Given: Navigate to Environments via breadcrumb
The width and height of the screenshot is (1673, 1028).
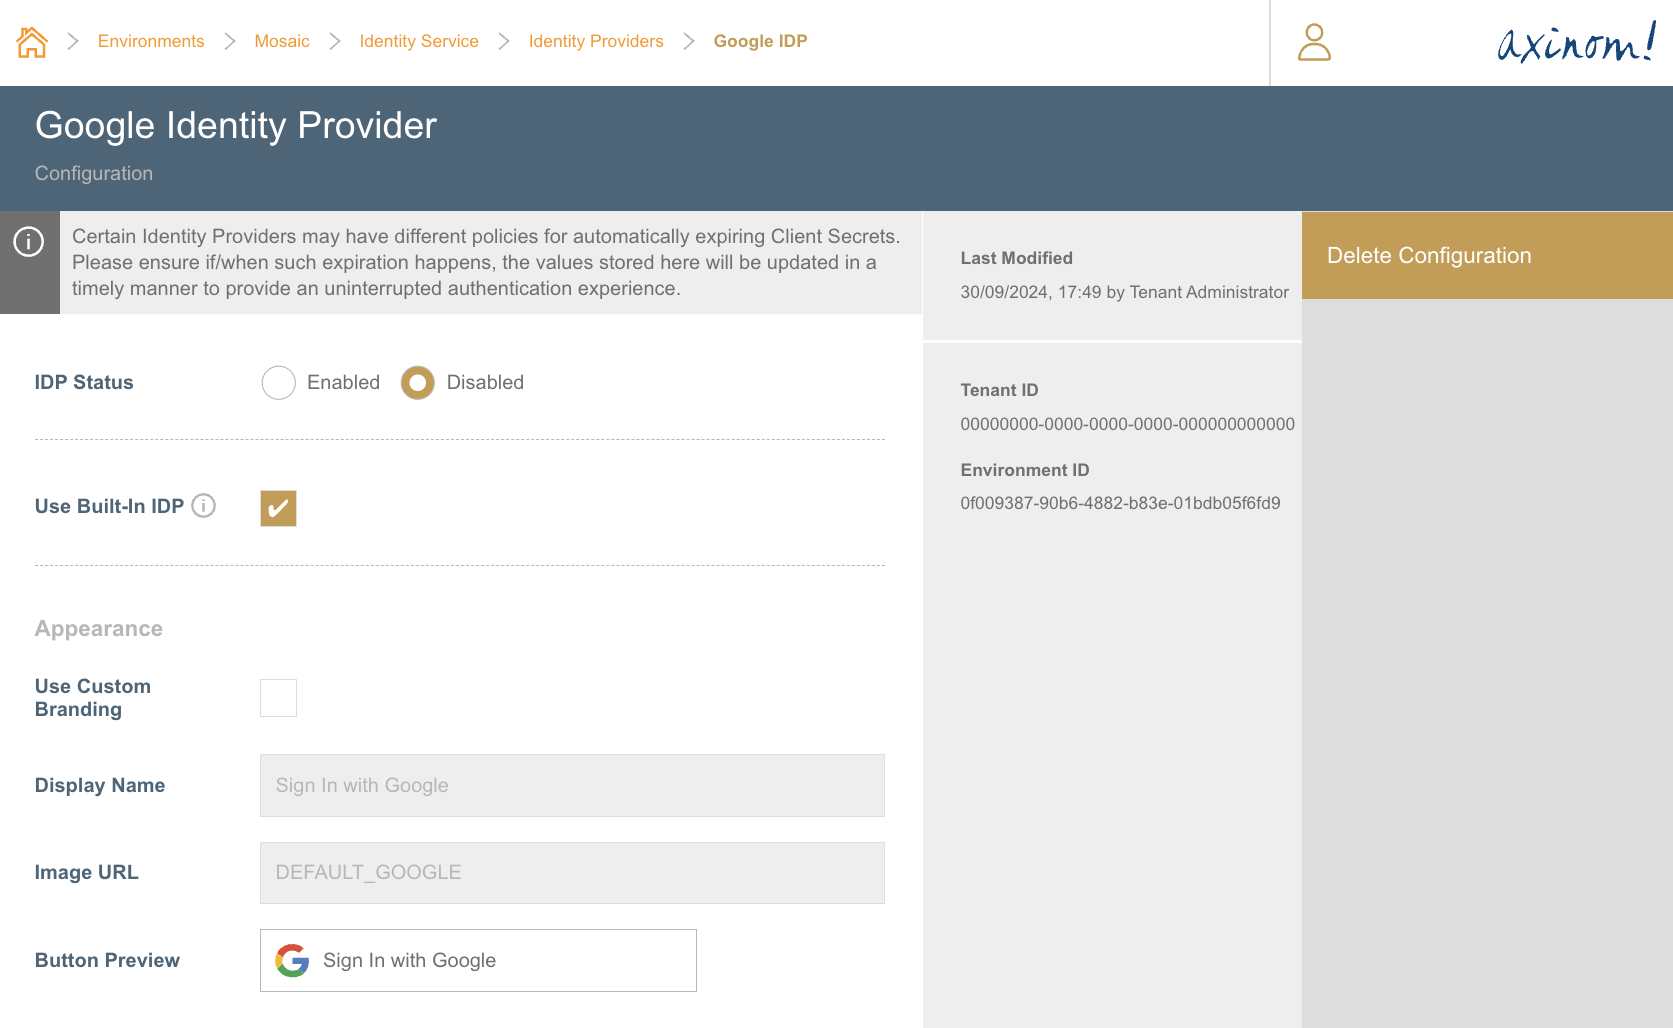Looking at the screenshot, I should tap(150, 41).
